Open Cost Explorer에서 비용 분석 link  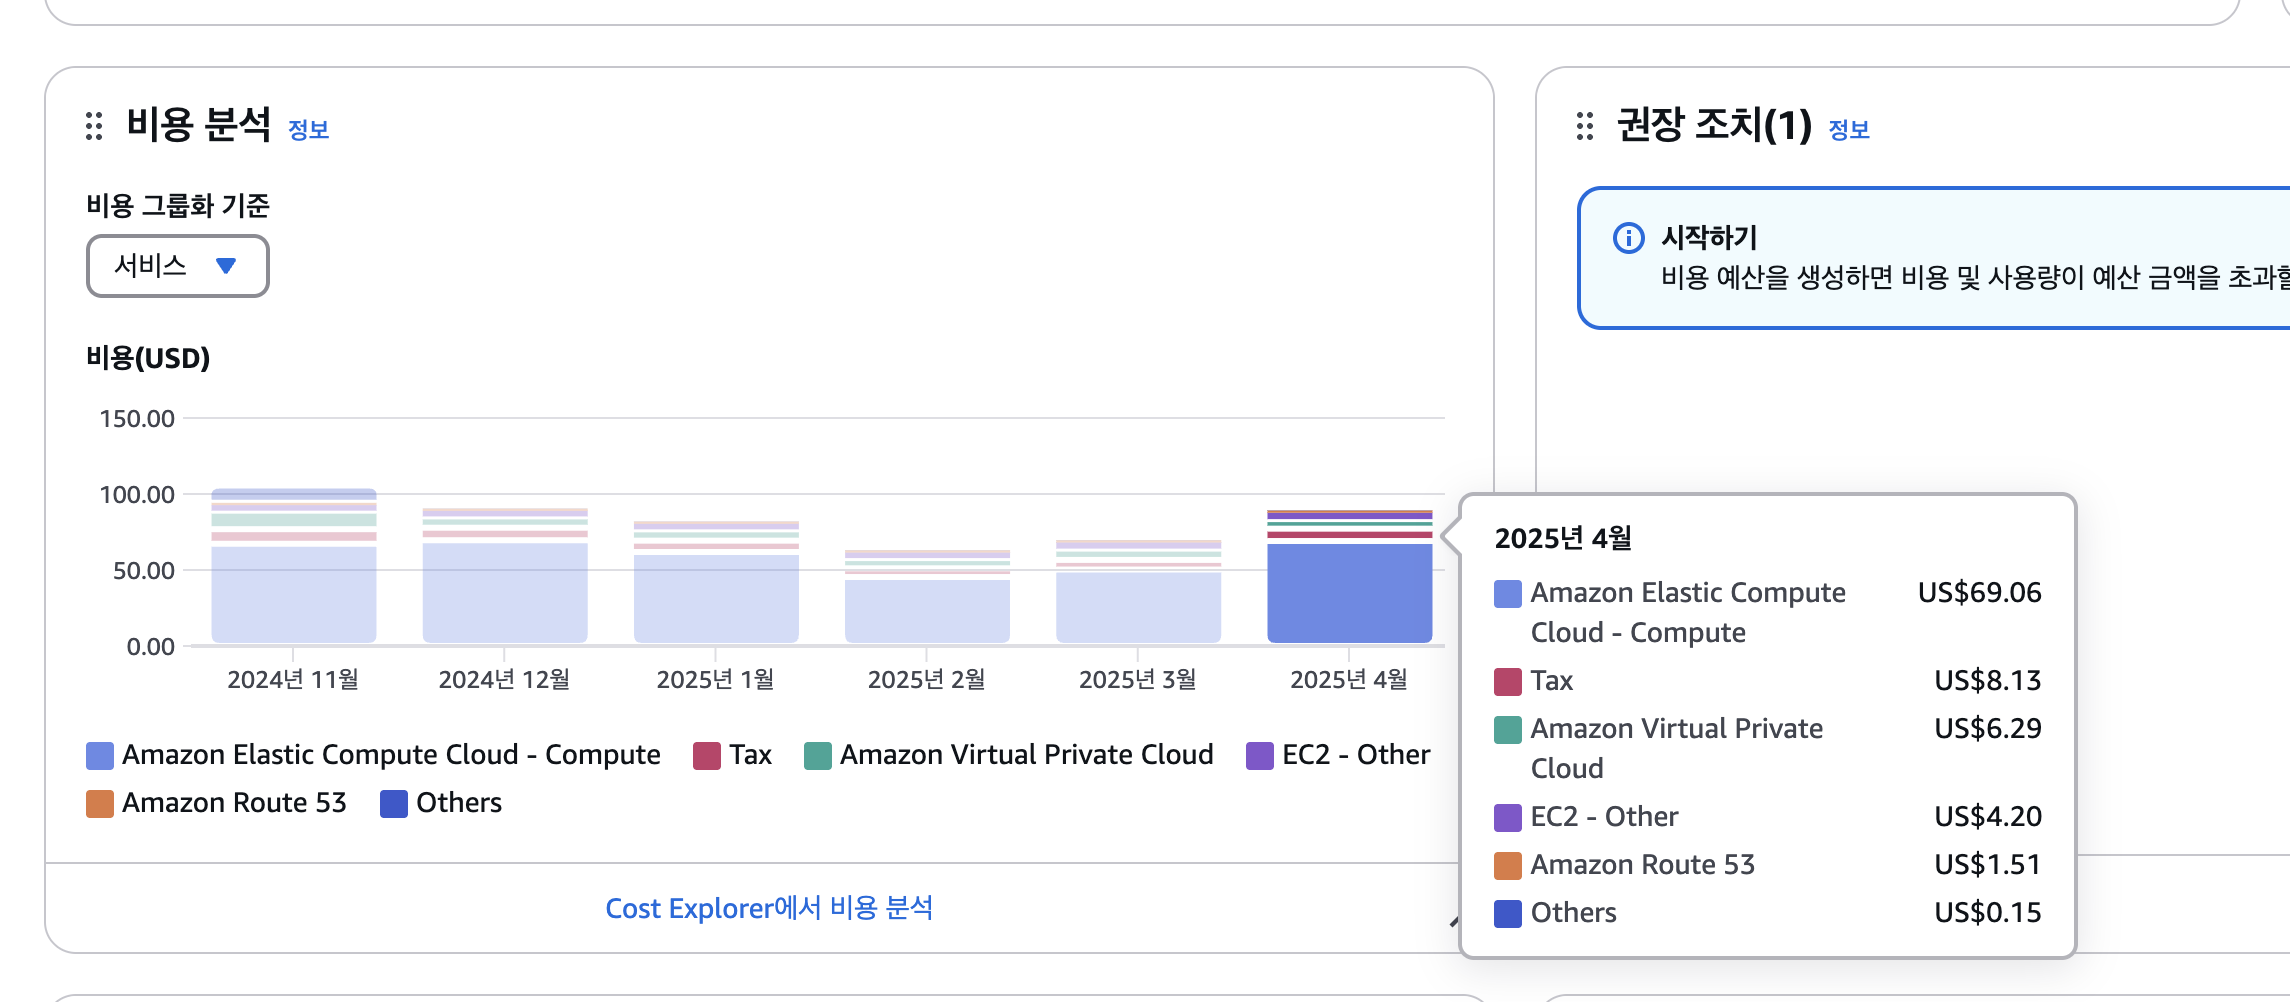point(769,908)
